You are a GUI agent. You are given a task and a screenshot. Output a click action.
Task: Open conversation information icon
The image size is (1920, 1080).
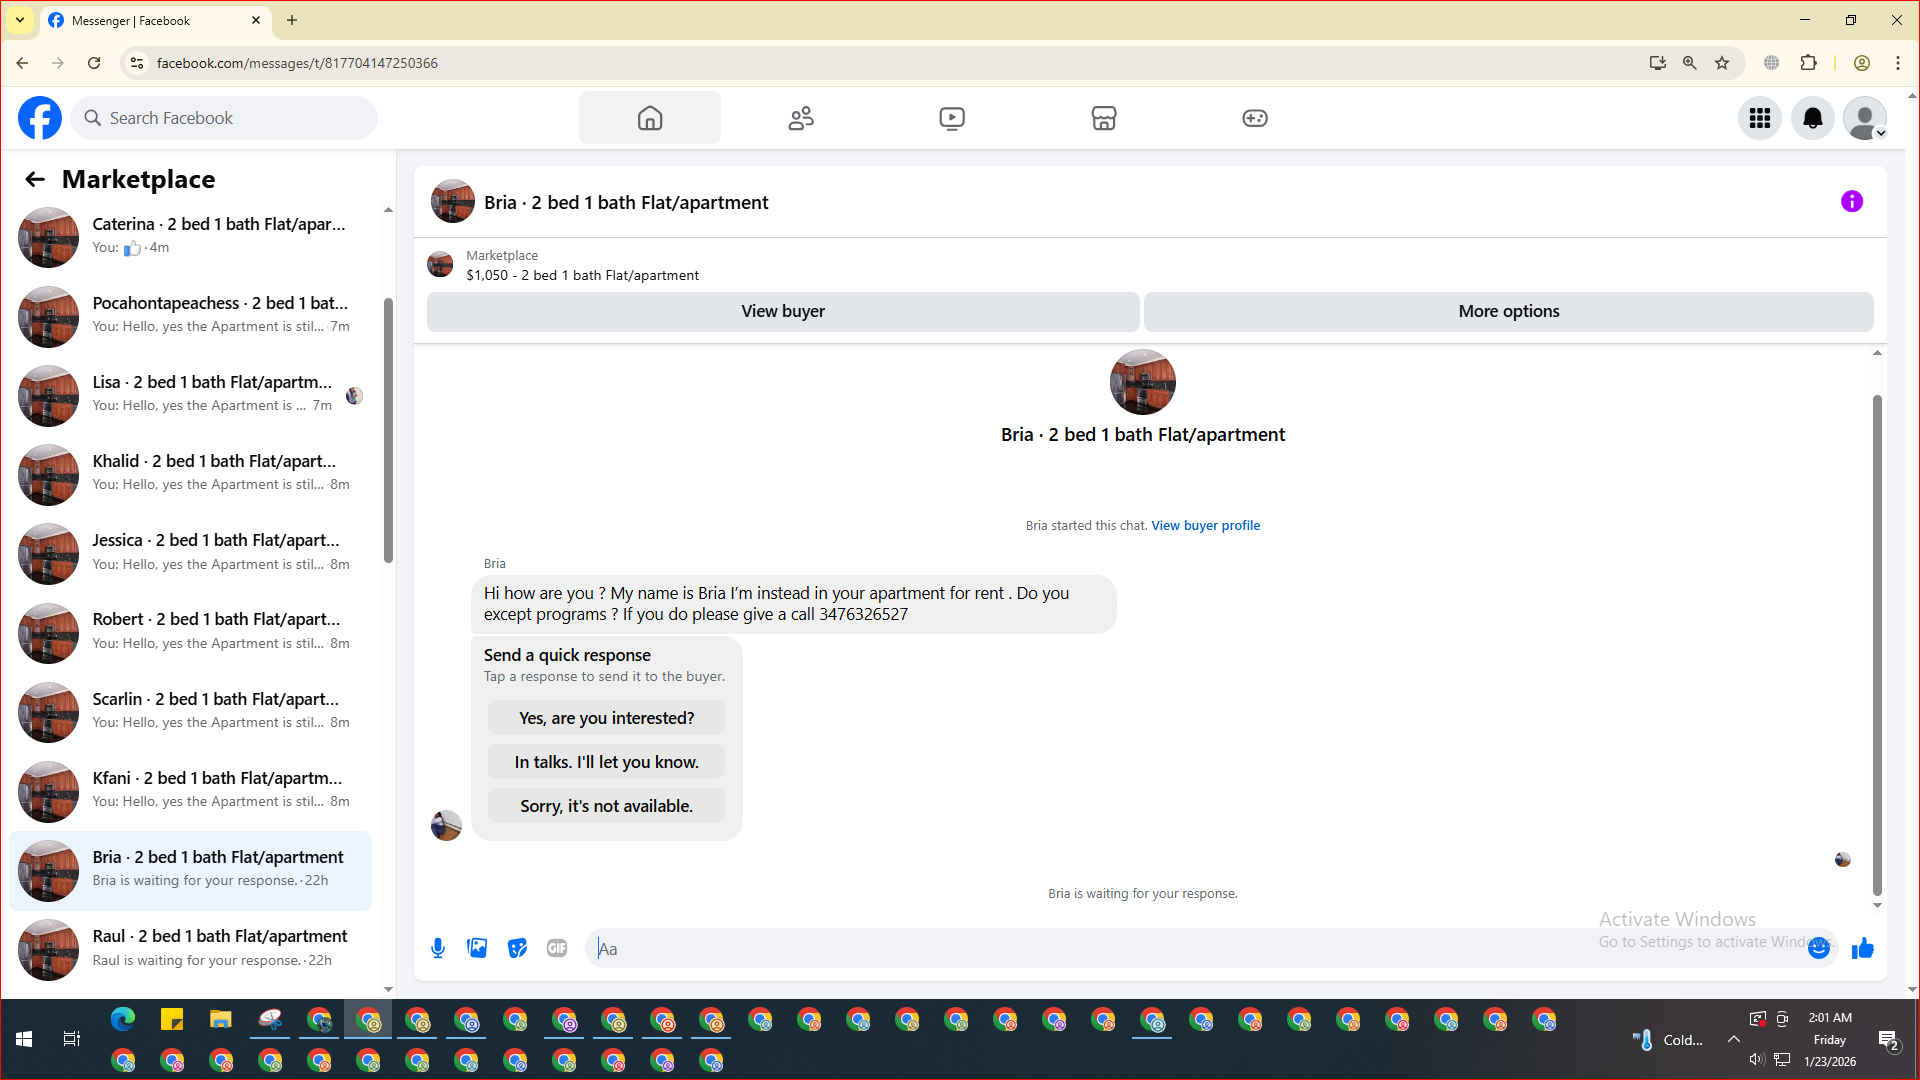pyautogui.click(x=1852, y=202)
